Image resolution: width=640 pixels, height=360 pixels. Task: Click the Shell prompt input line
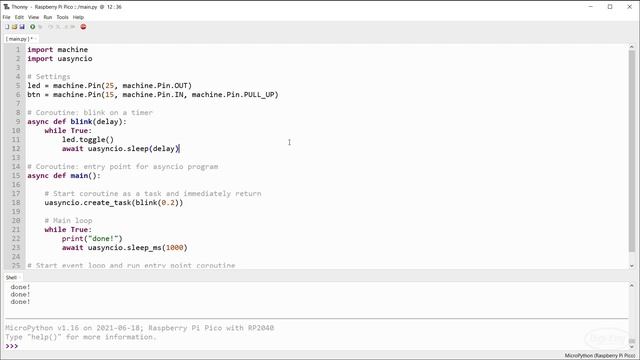coord(316,346)
